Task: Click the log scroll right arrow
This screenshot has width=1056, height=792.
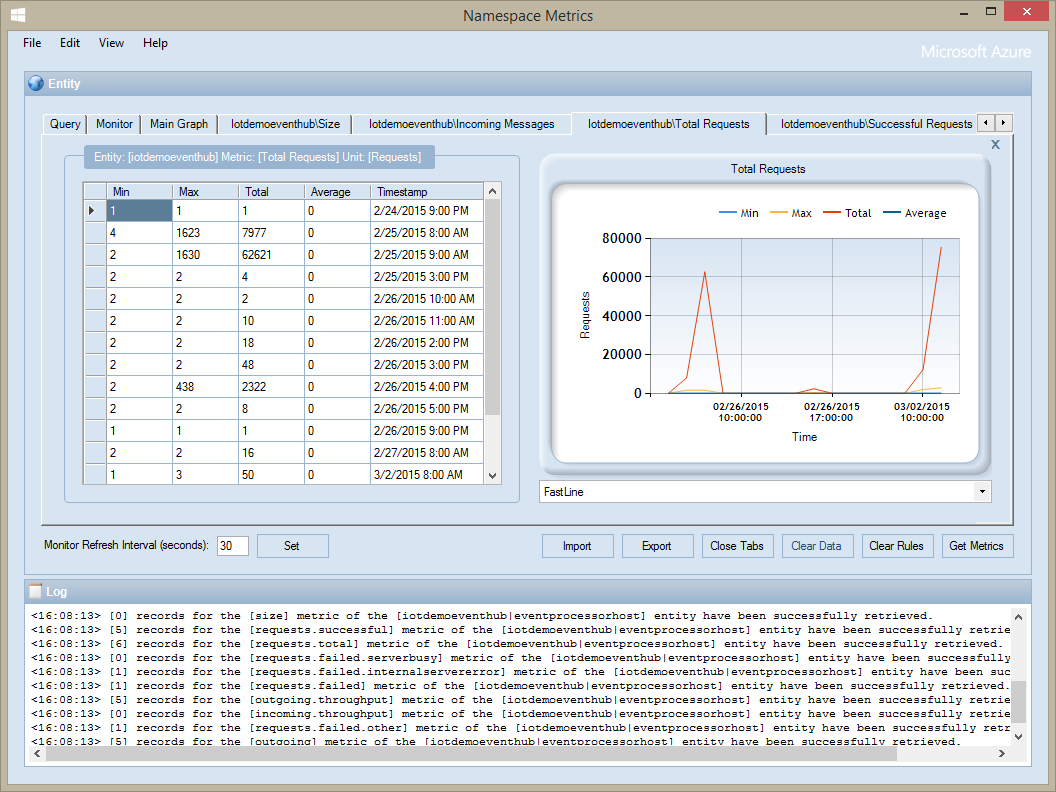Action: (x=1001, y=754)
